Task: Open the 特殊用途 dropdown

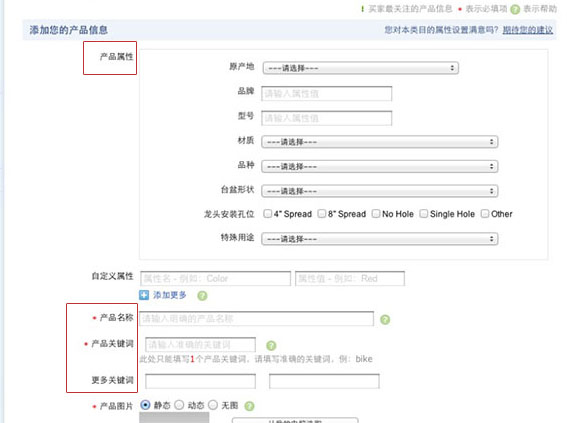Action: pyautogui.click(x=380, y=239)
